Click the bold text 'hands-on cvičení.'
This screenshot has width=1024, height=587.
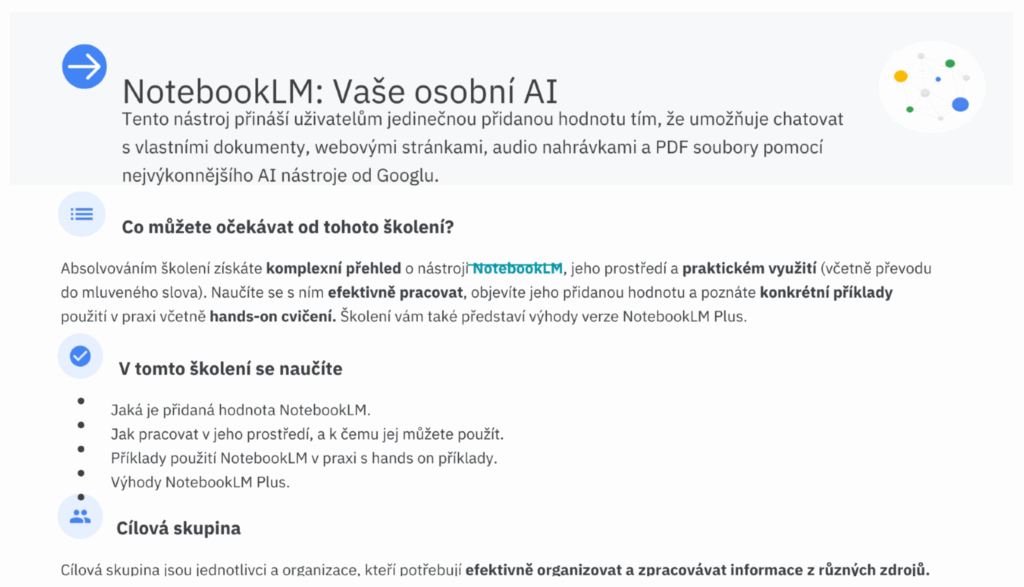click(272, 317)
